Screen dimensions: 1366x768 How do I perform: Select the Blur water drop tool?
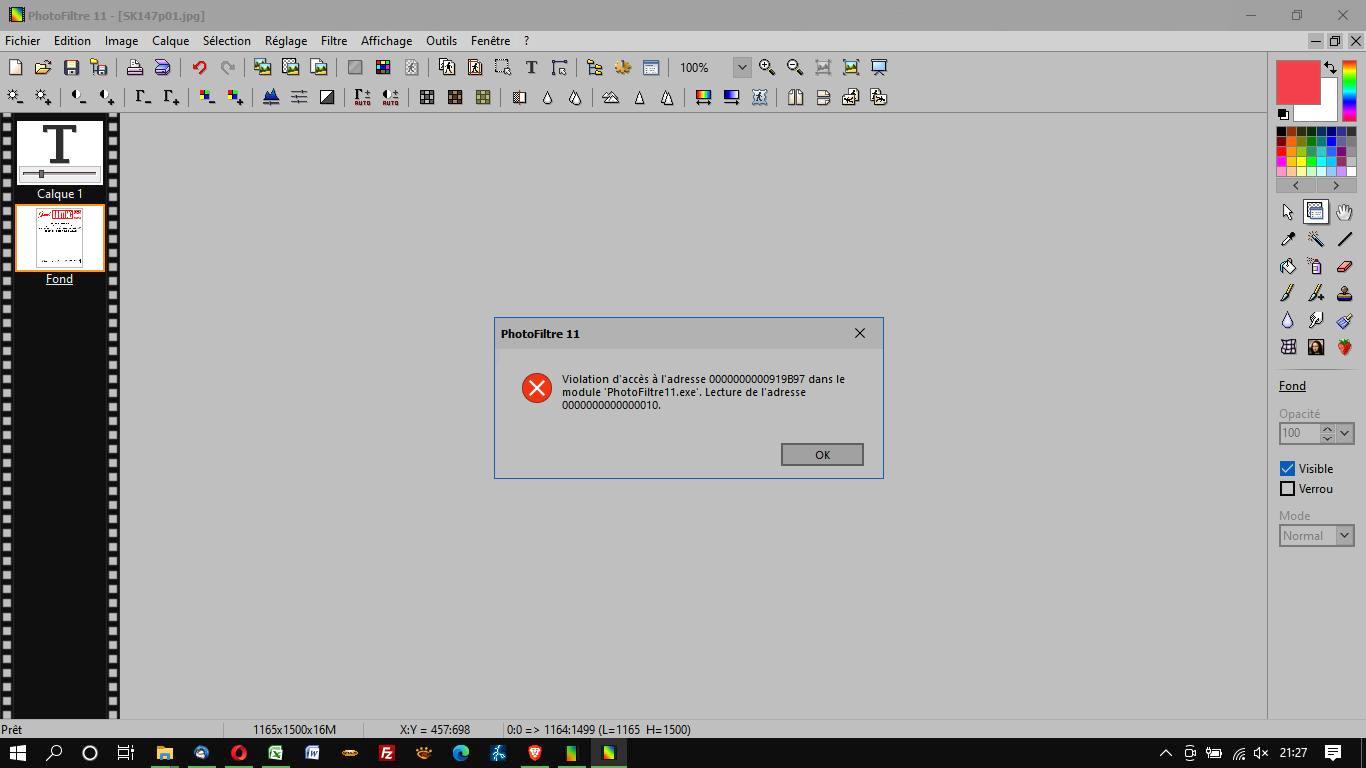point(1288,320)
